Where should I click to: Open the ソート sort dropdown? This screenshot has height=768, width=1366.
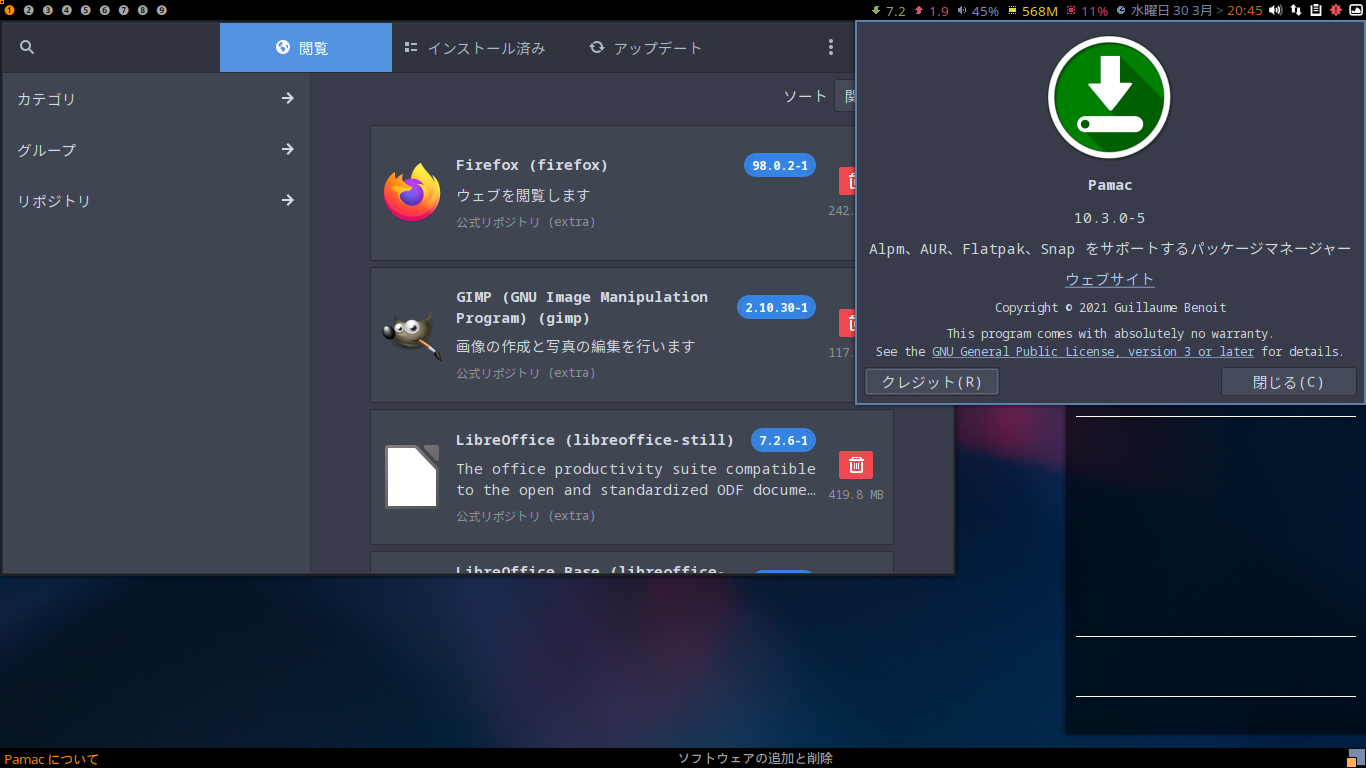click(845, 96)
